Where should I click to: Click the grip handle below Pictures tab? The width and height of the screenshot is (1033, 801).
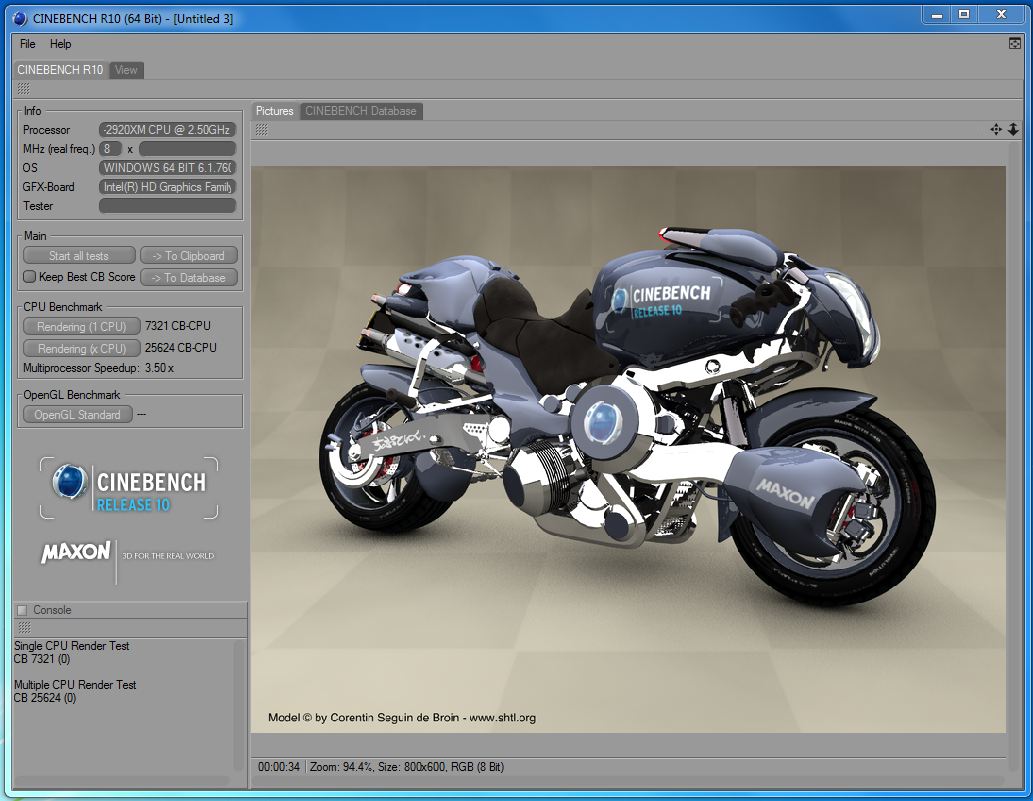[262, 130]
